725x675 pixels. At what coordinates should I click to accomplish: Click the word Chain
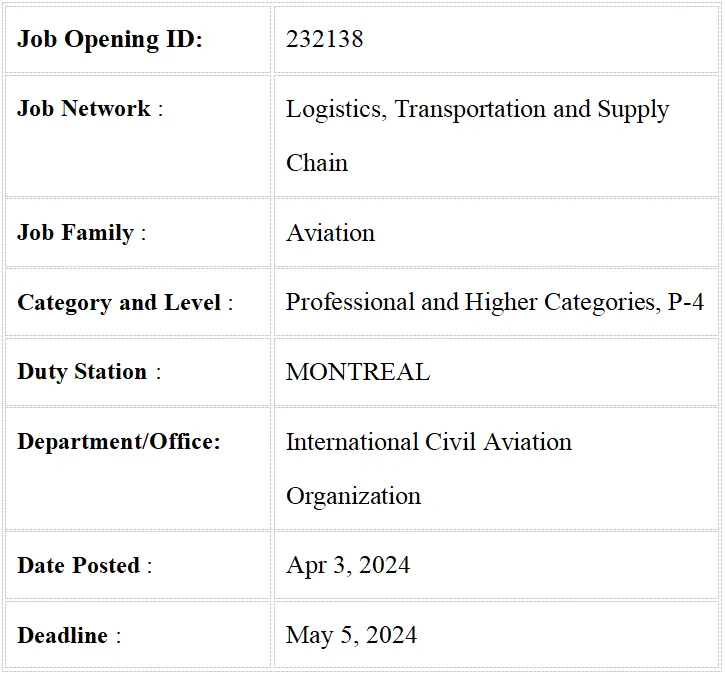(x=317, y=163)
